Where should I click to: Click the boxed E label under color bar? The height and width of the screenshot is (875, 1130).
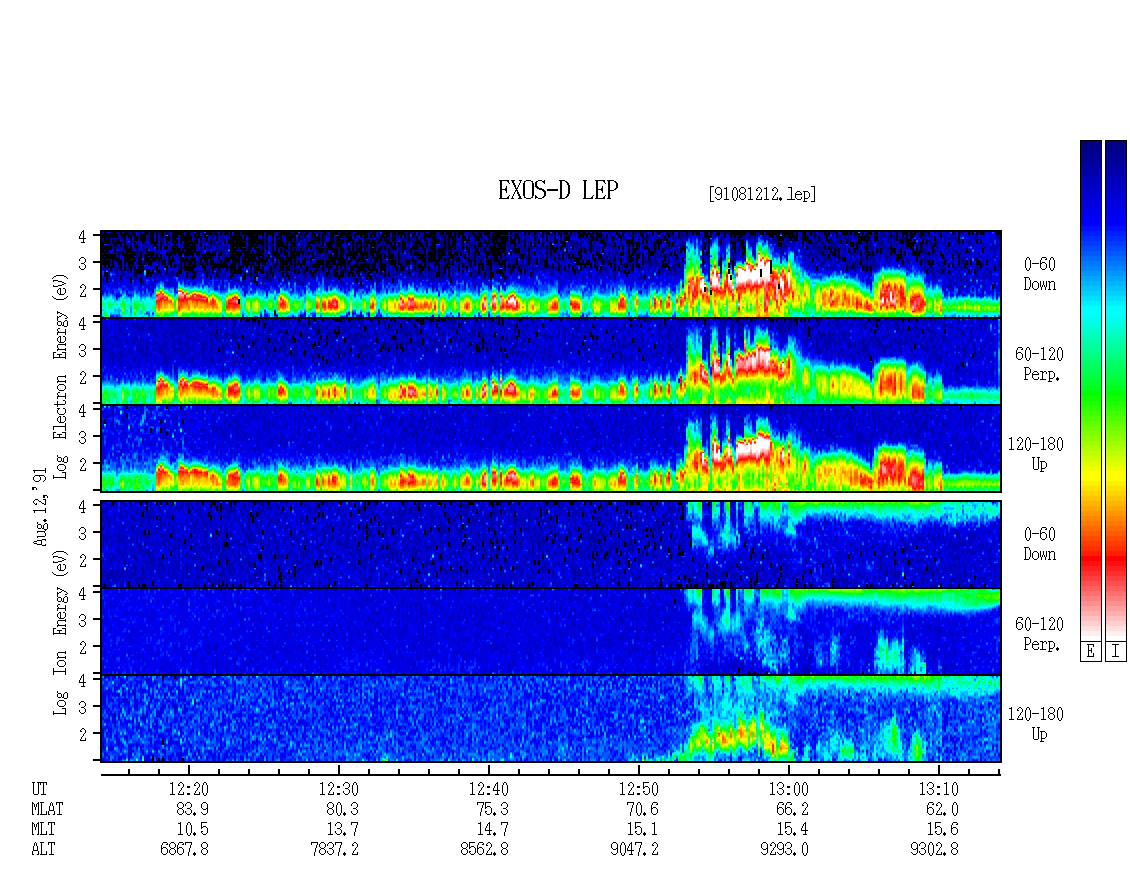(x=1090, y=652)
